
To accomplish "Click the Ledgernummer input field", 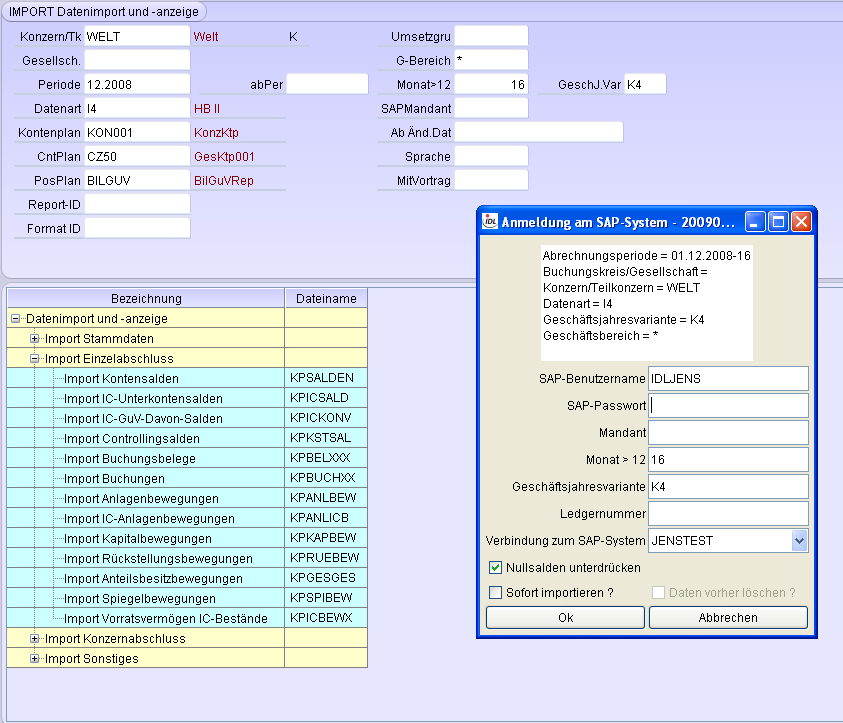I will click(728, 513).
